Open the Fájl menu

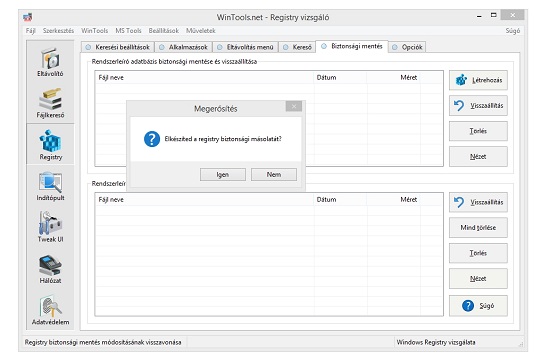pyautogui.click(x=31, y=31)
